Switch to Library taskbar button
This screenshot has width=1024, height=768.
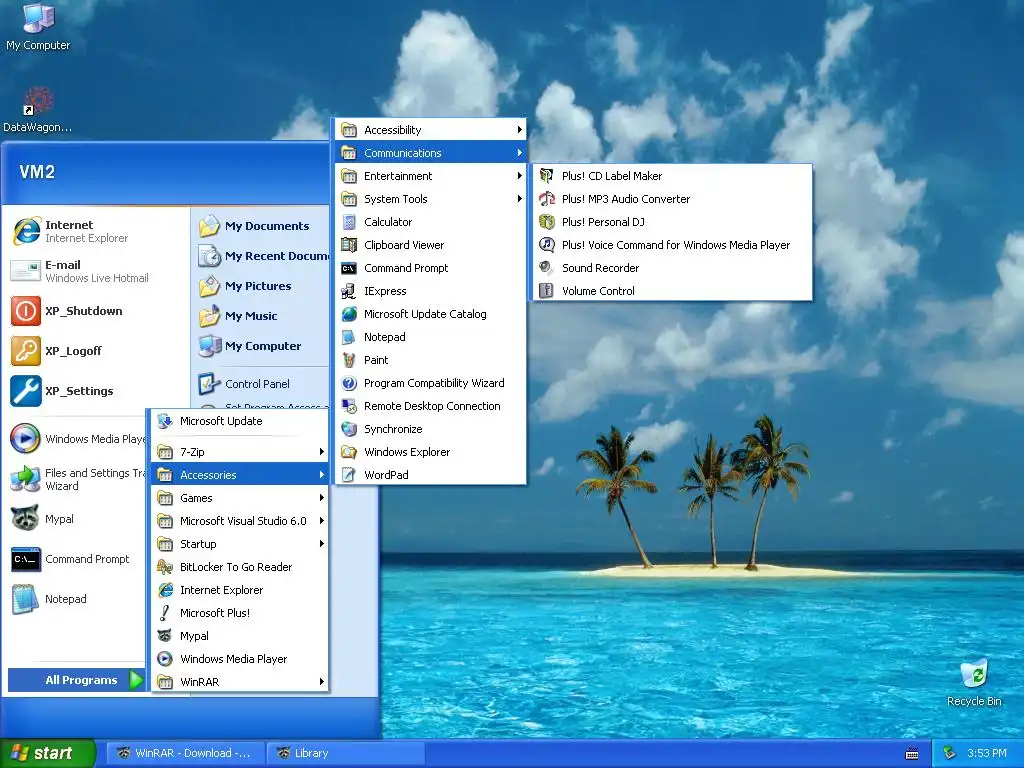345,753
